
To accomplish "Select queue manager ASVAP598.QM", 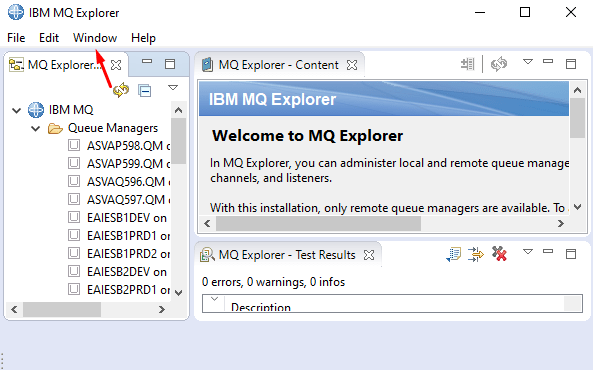I will tap(128, 146).
